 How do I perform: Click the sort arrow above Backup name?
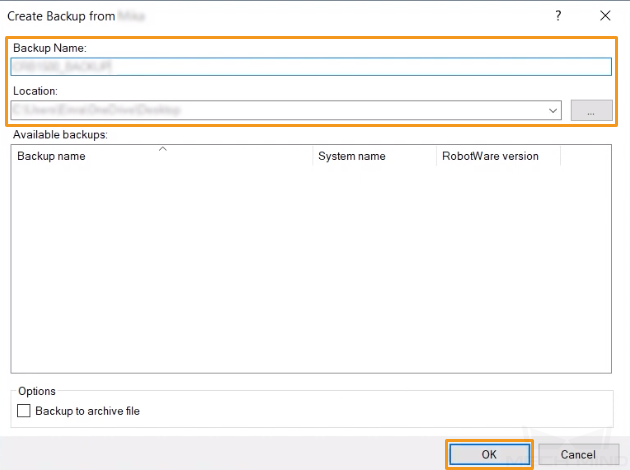pyautogui.click(x=162, y=149)
